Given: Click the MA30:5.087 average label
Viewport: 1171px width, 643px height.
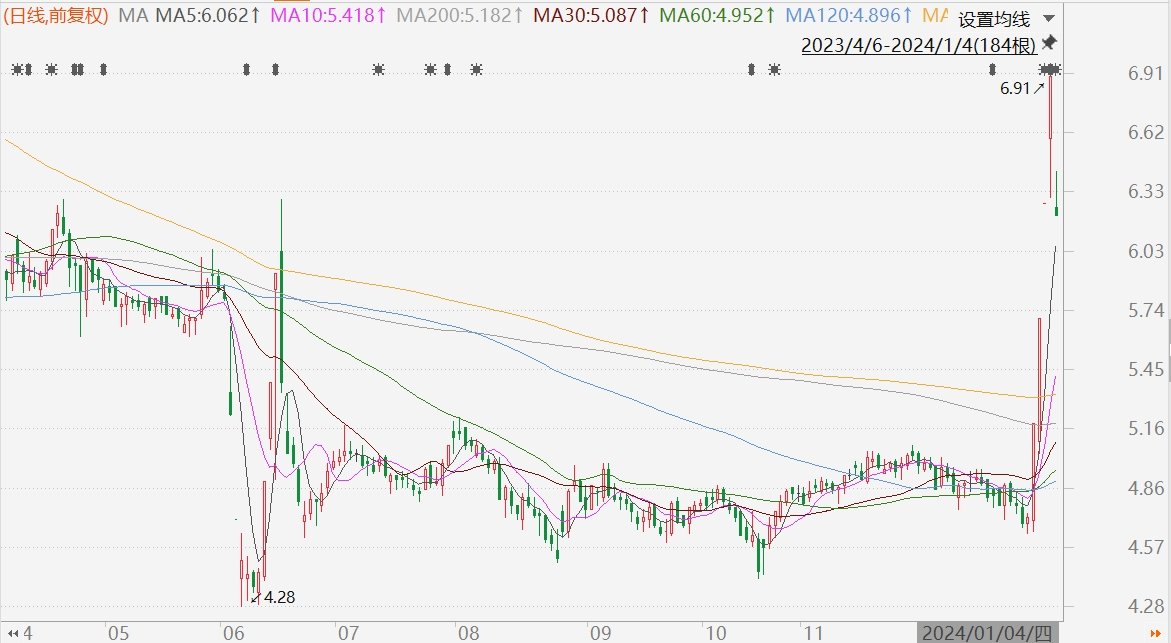Looking at the screenshot, I should 592,14.
